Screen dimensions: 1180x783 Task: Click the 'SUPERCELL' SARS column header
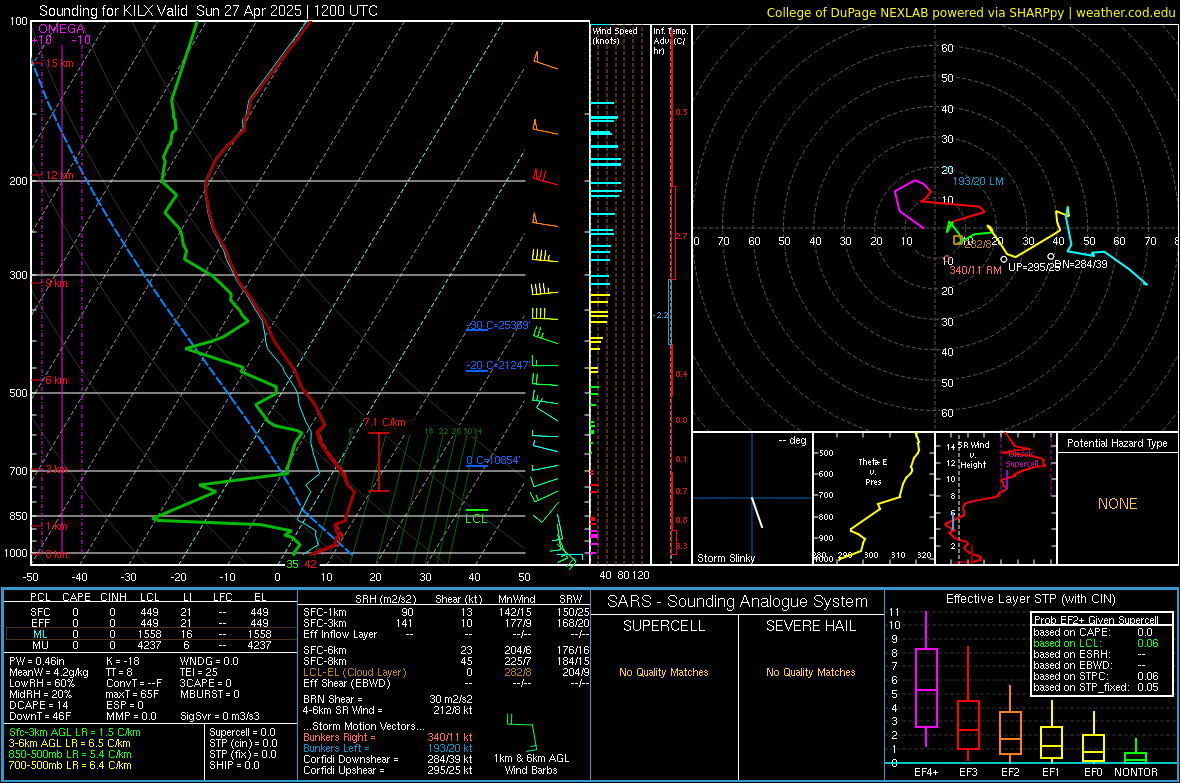(x=664, y=626)
